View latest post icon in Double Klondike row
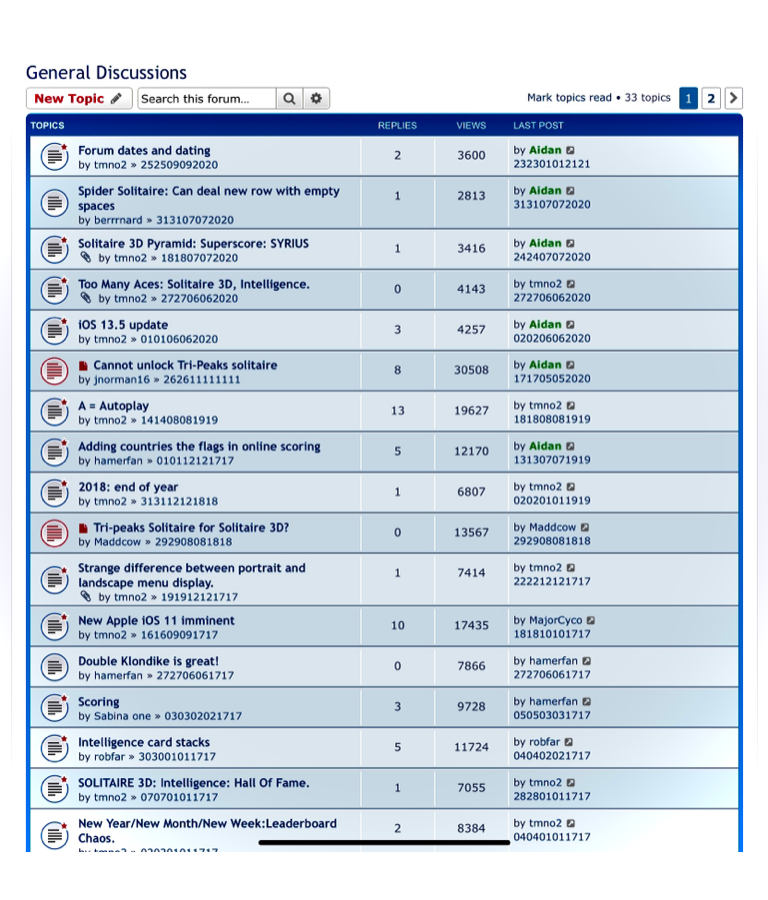Screen dimensions: 768x900 (x=586, y=661)
